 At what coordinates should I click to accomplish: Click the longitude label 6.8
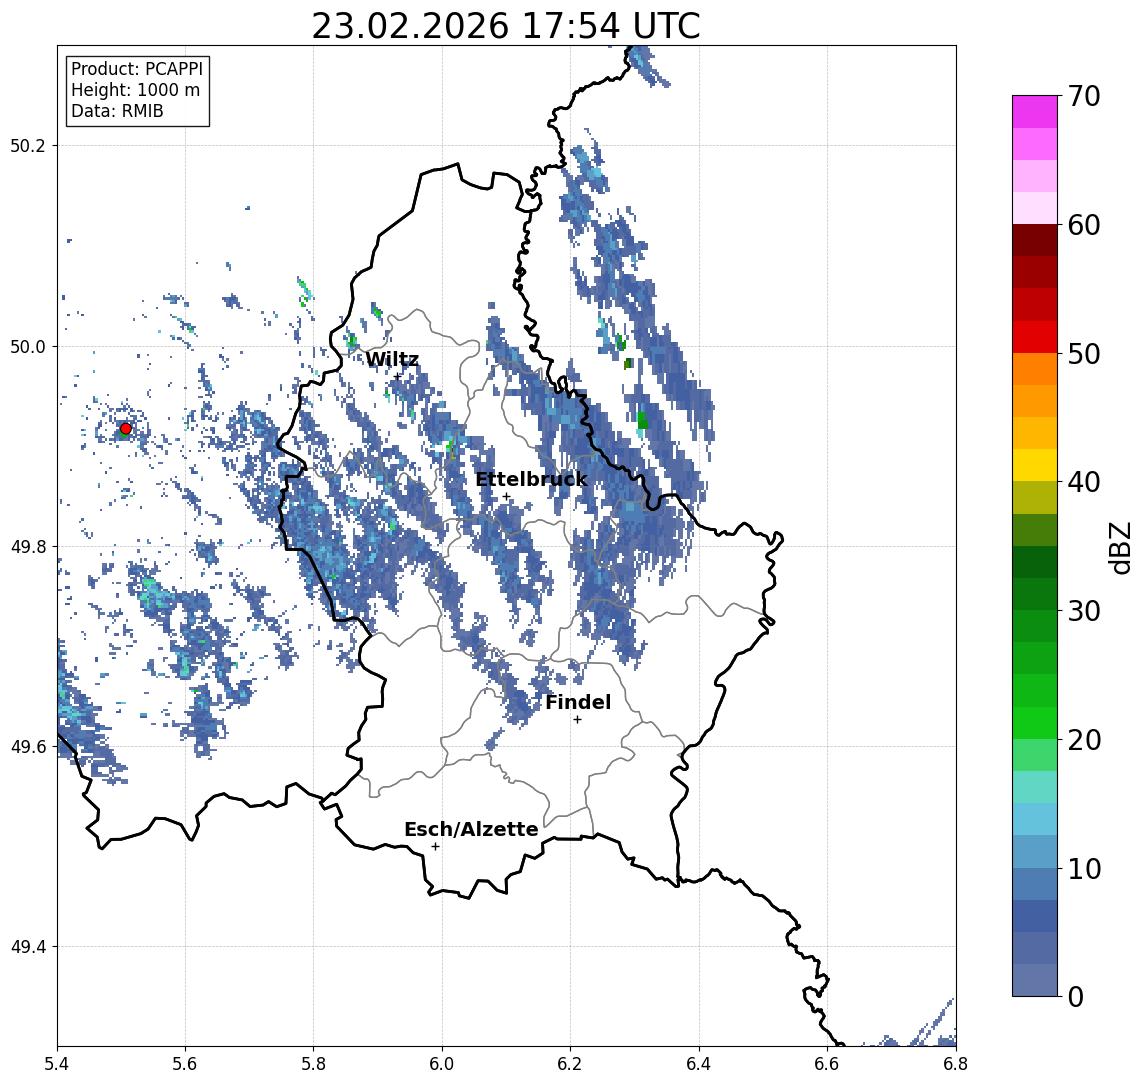[x=956, y=1064]
